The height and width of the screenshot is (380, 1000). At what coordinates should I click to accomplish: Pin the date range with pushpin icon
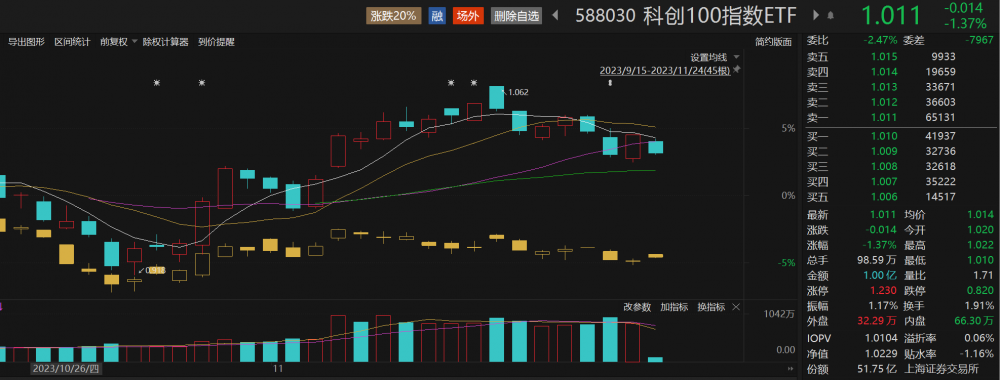[x=738, y=69]
